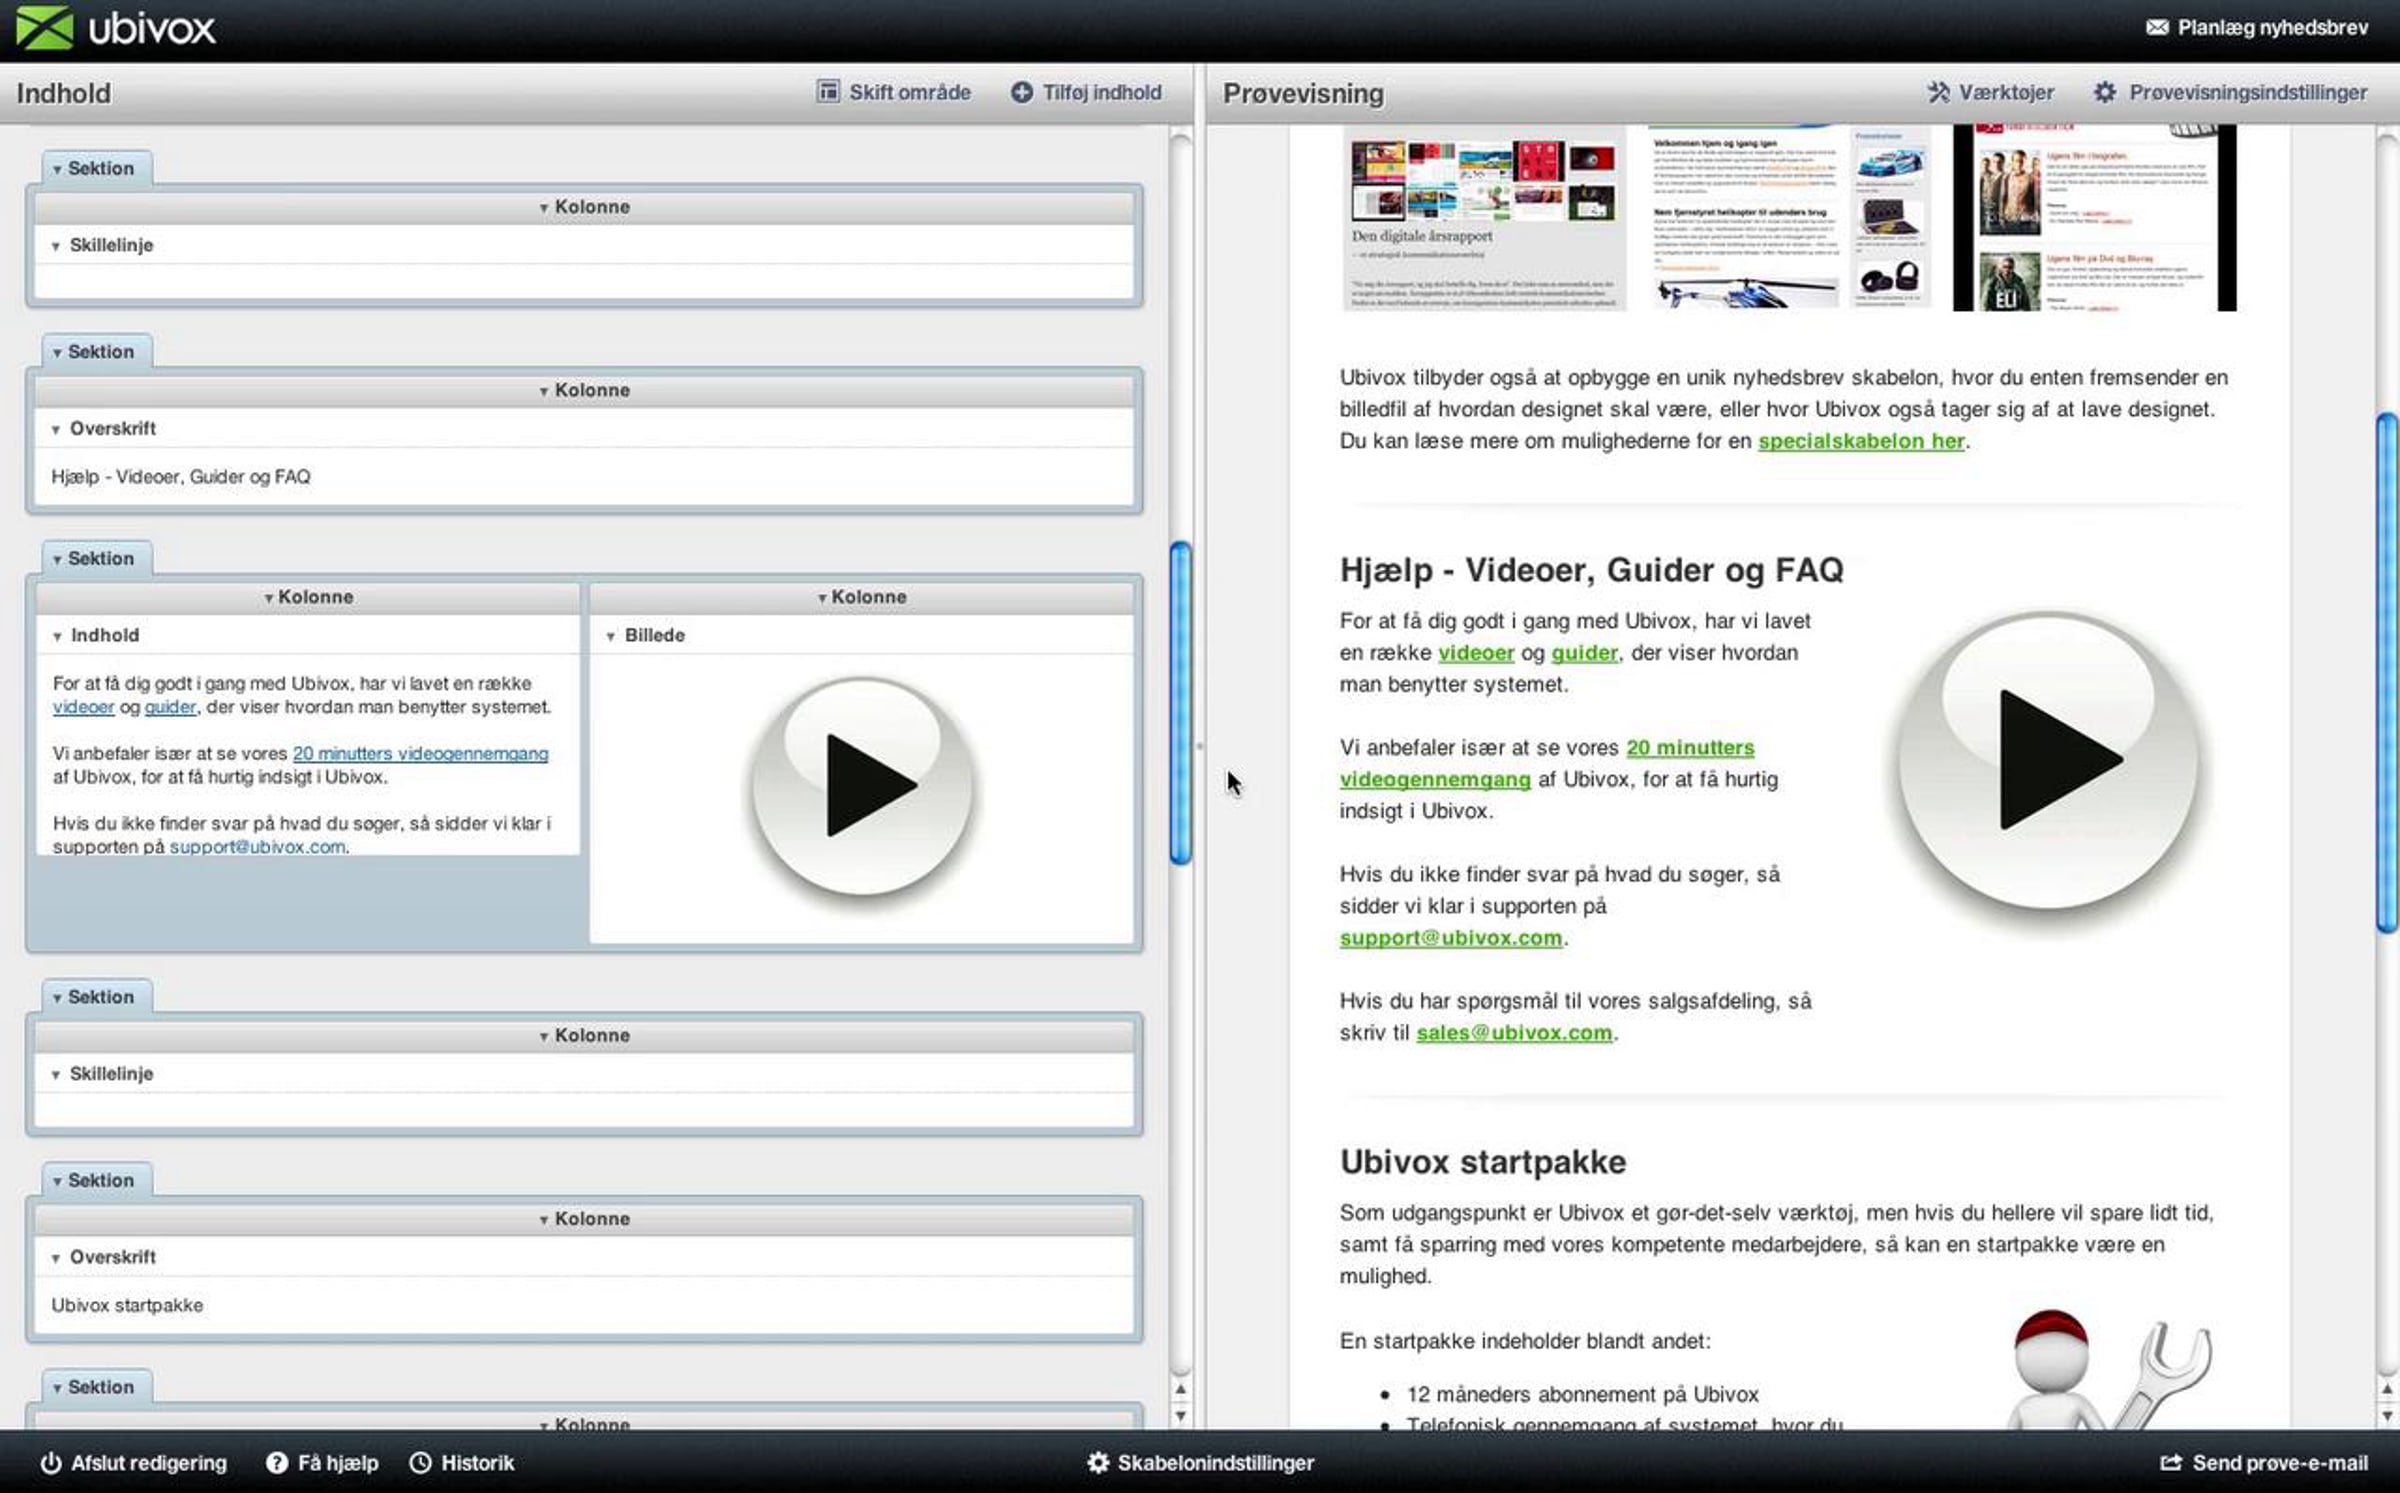Click the green 'guider' link in the preview
Viewport: 2400px width, 1493px height.
click(1584, 653)
